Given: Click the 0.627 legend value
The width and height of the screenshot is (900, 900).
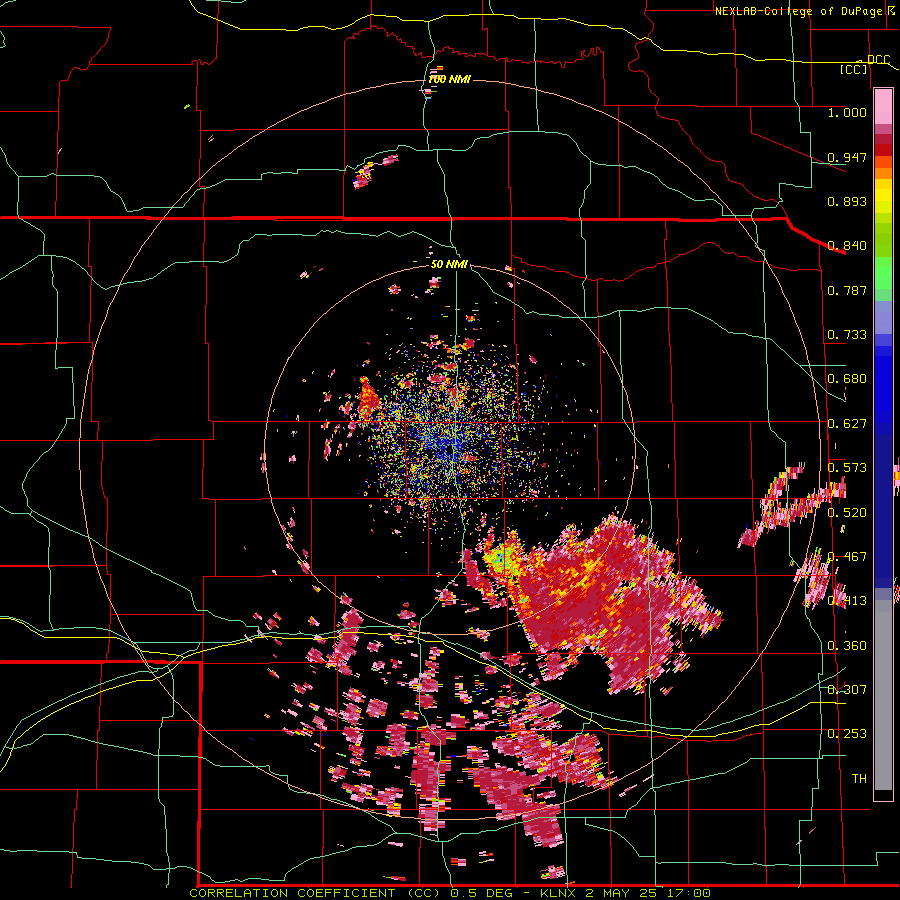Looking at the screenshot, I should [x=847, y=424].
